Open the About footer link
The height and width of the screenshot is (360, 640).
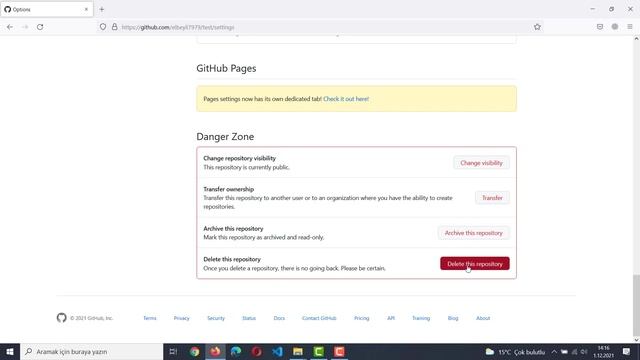tap(483, 318)
